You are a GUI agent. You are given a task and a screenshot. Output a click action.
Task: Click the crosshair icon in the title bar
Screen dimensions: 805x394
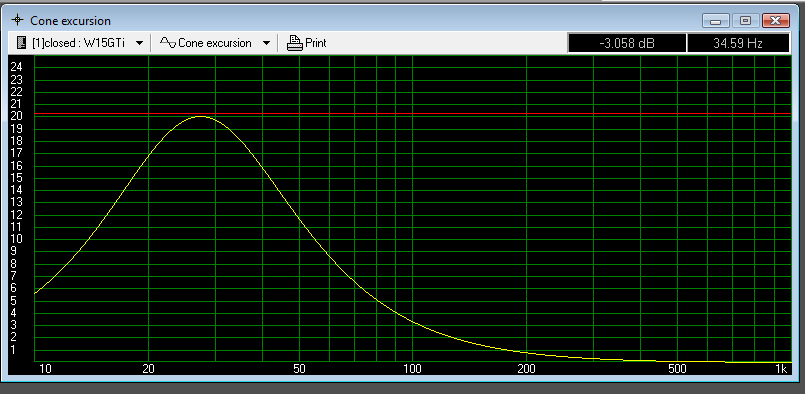pos(18,21)
